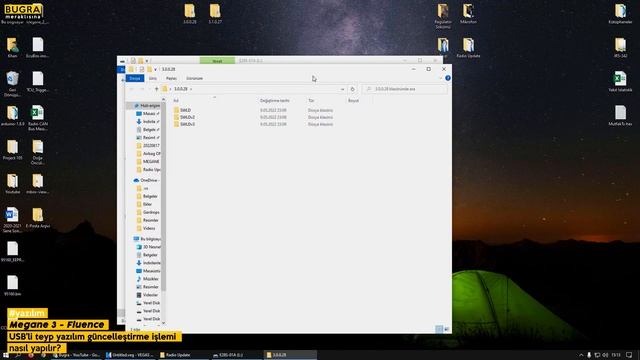Select the SWLD folder

click(x=182, y=110)
